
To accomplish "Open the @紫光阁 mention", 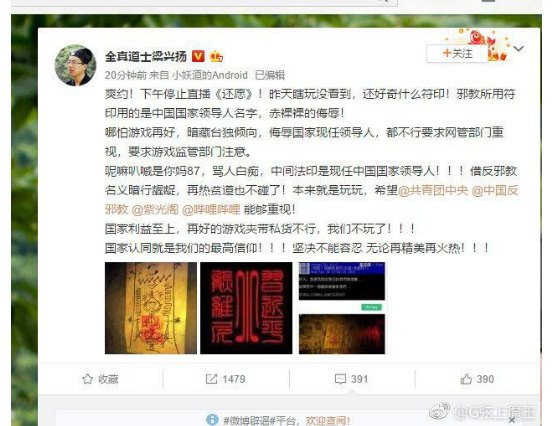I will [x=155, y=209].
